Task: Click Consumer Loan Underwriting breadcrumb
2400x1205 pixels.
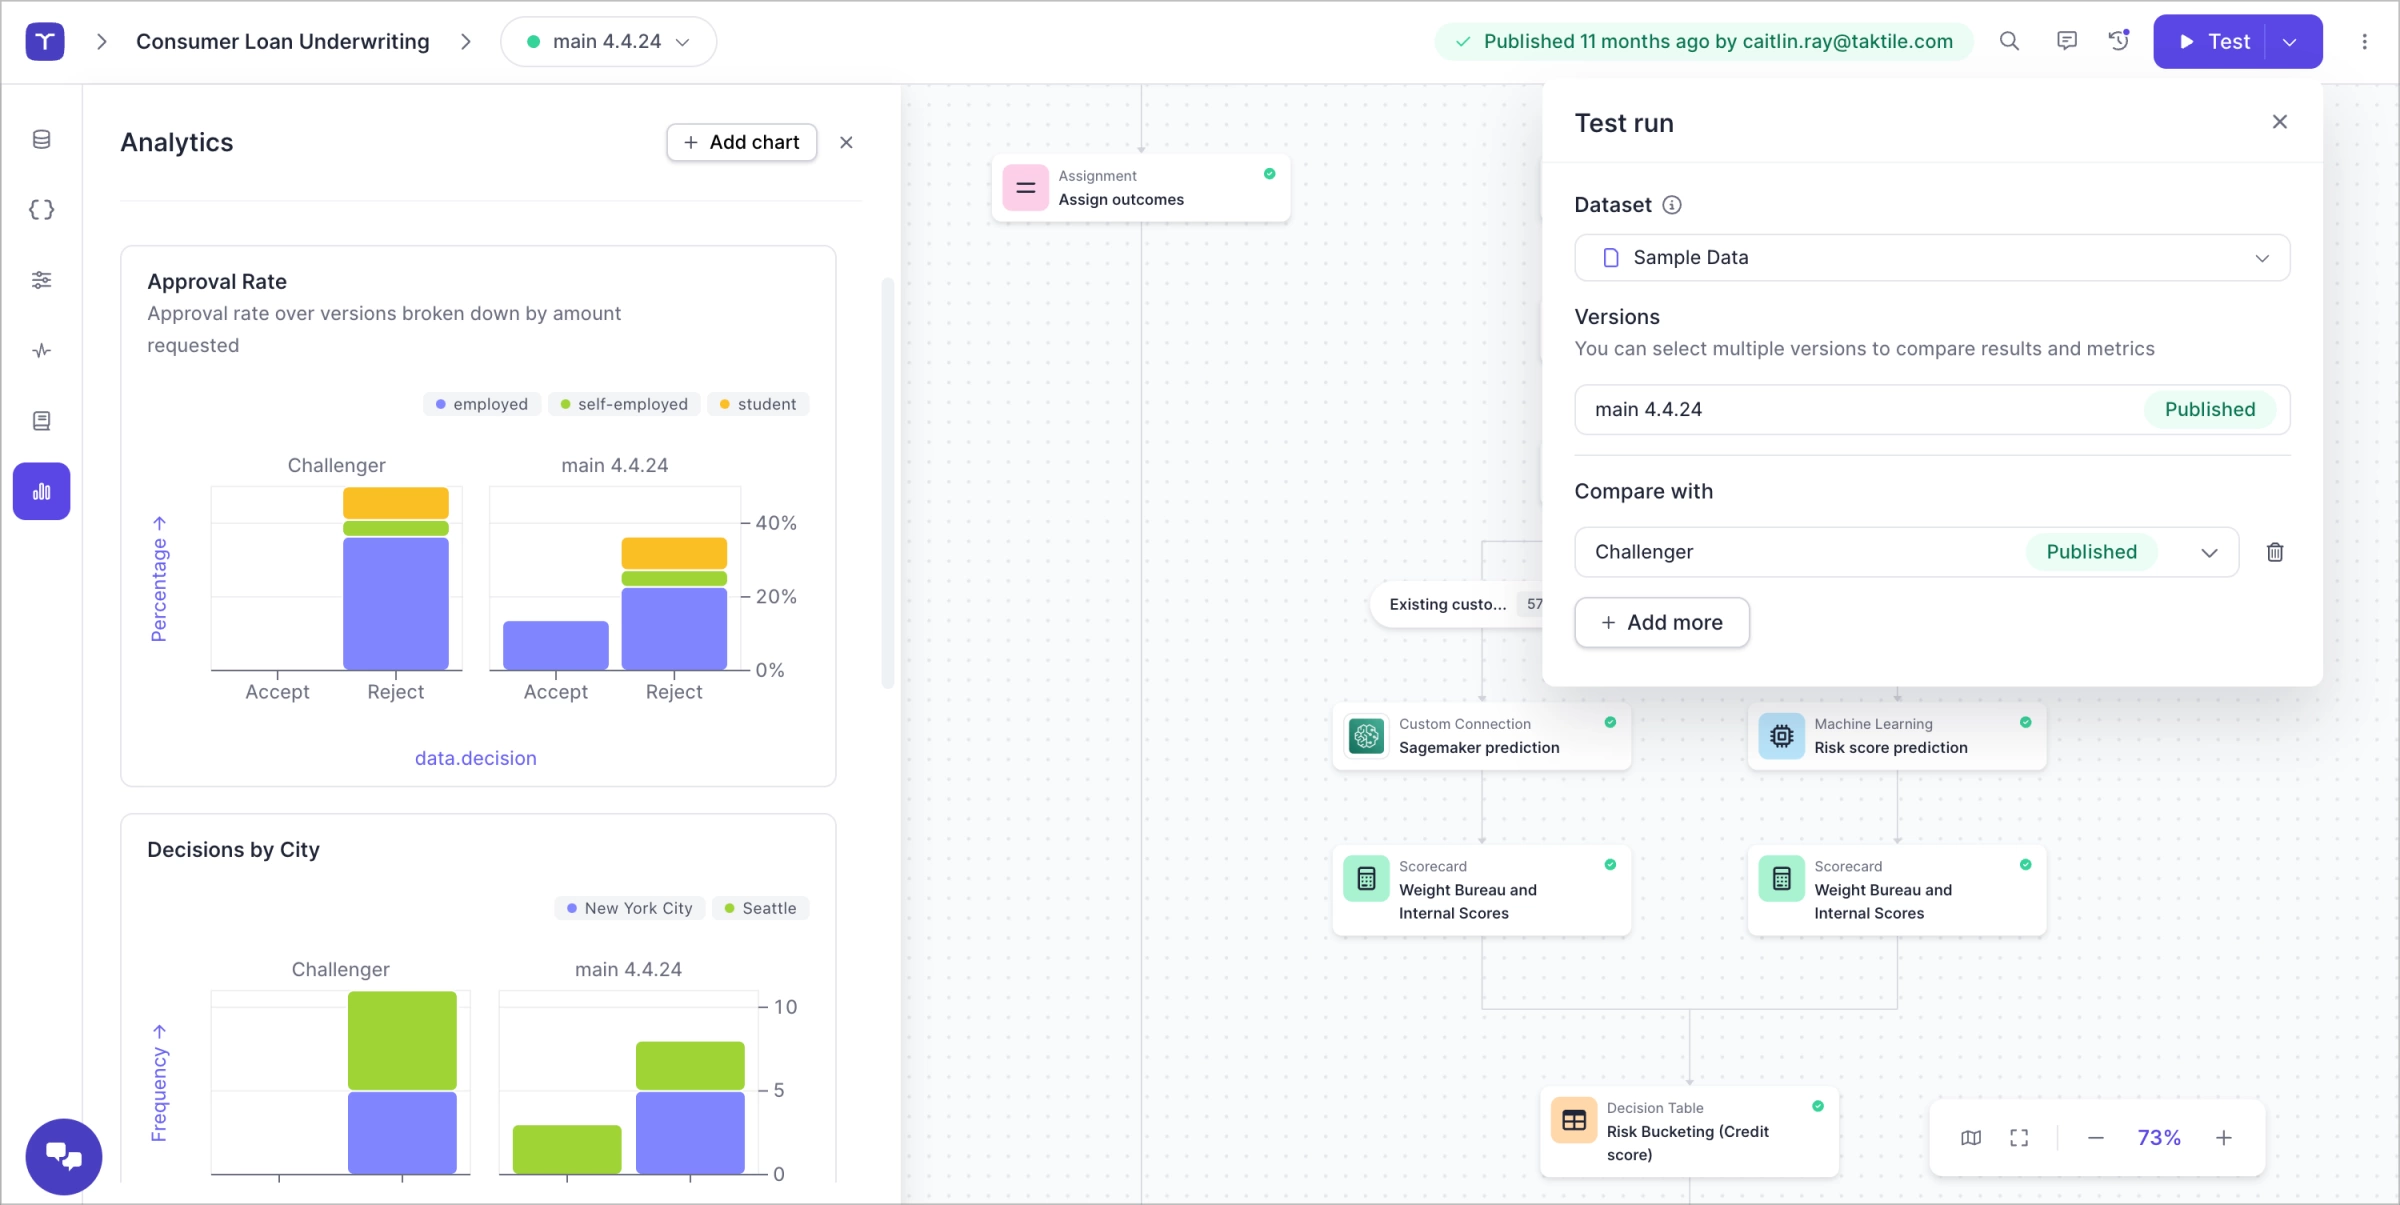Action: (282, 42)
